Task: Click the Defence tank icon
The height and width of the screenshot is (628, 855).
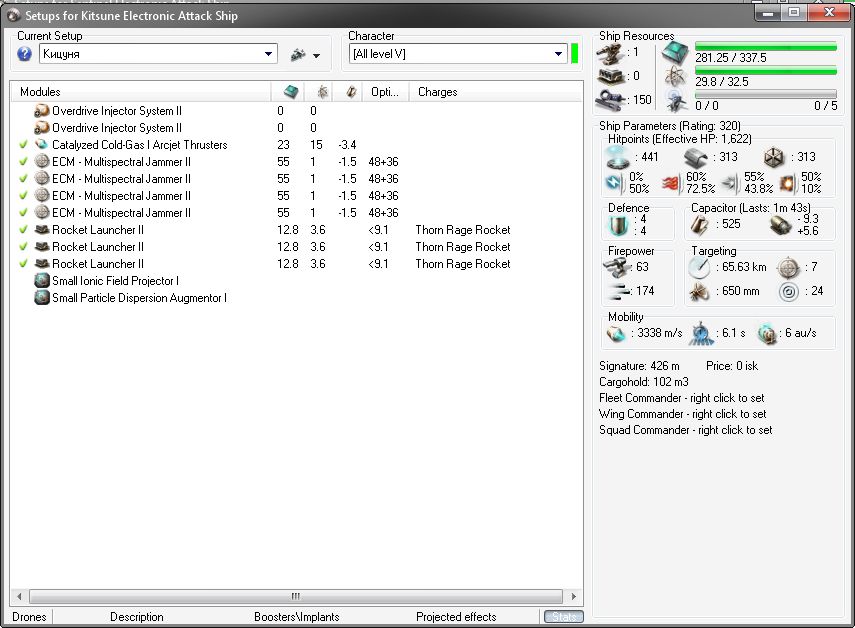Action: coord(618,225)
